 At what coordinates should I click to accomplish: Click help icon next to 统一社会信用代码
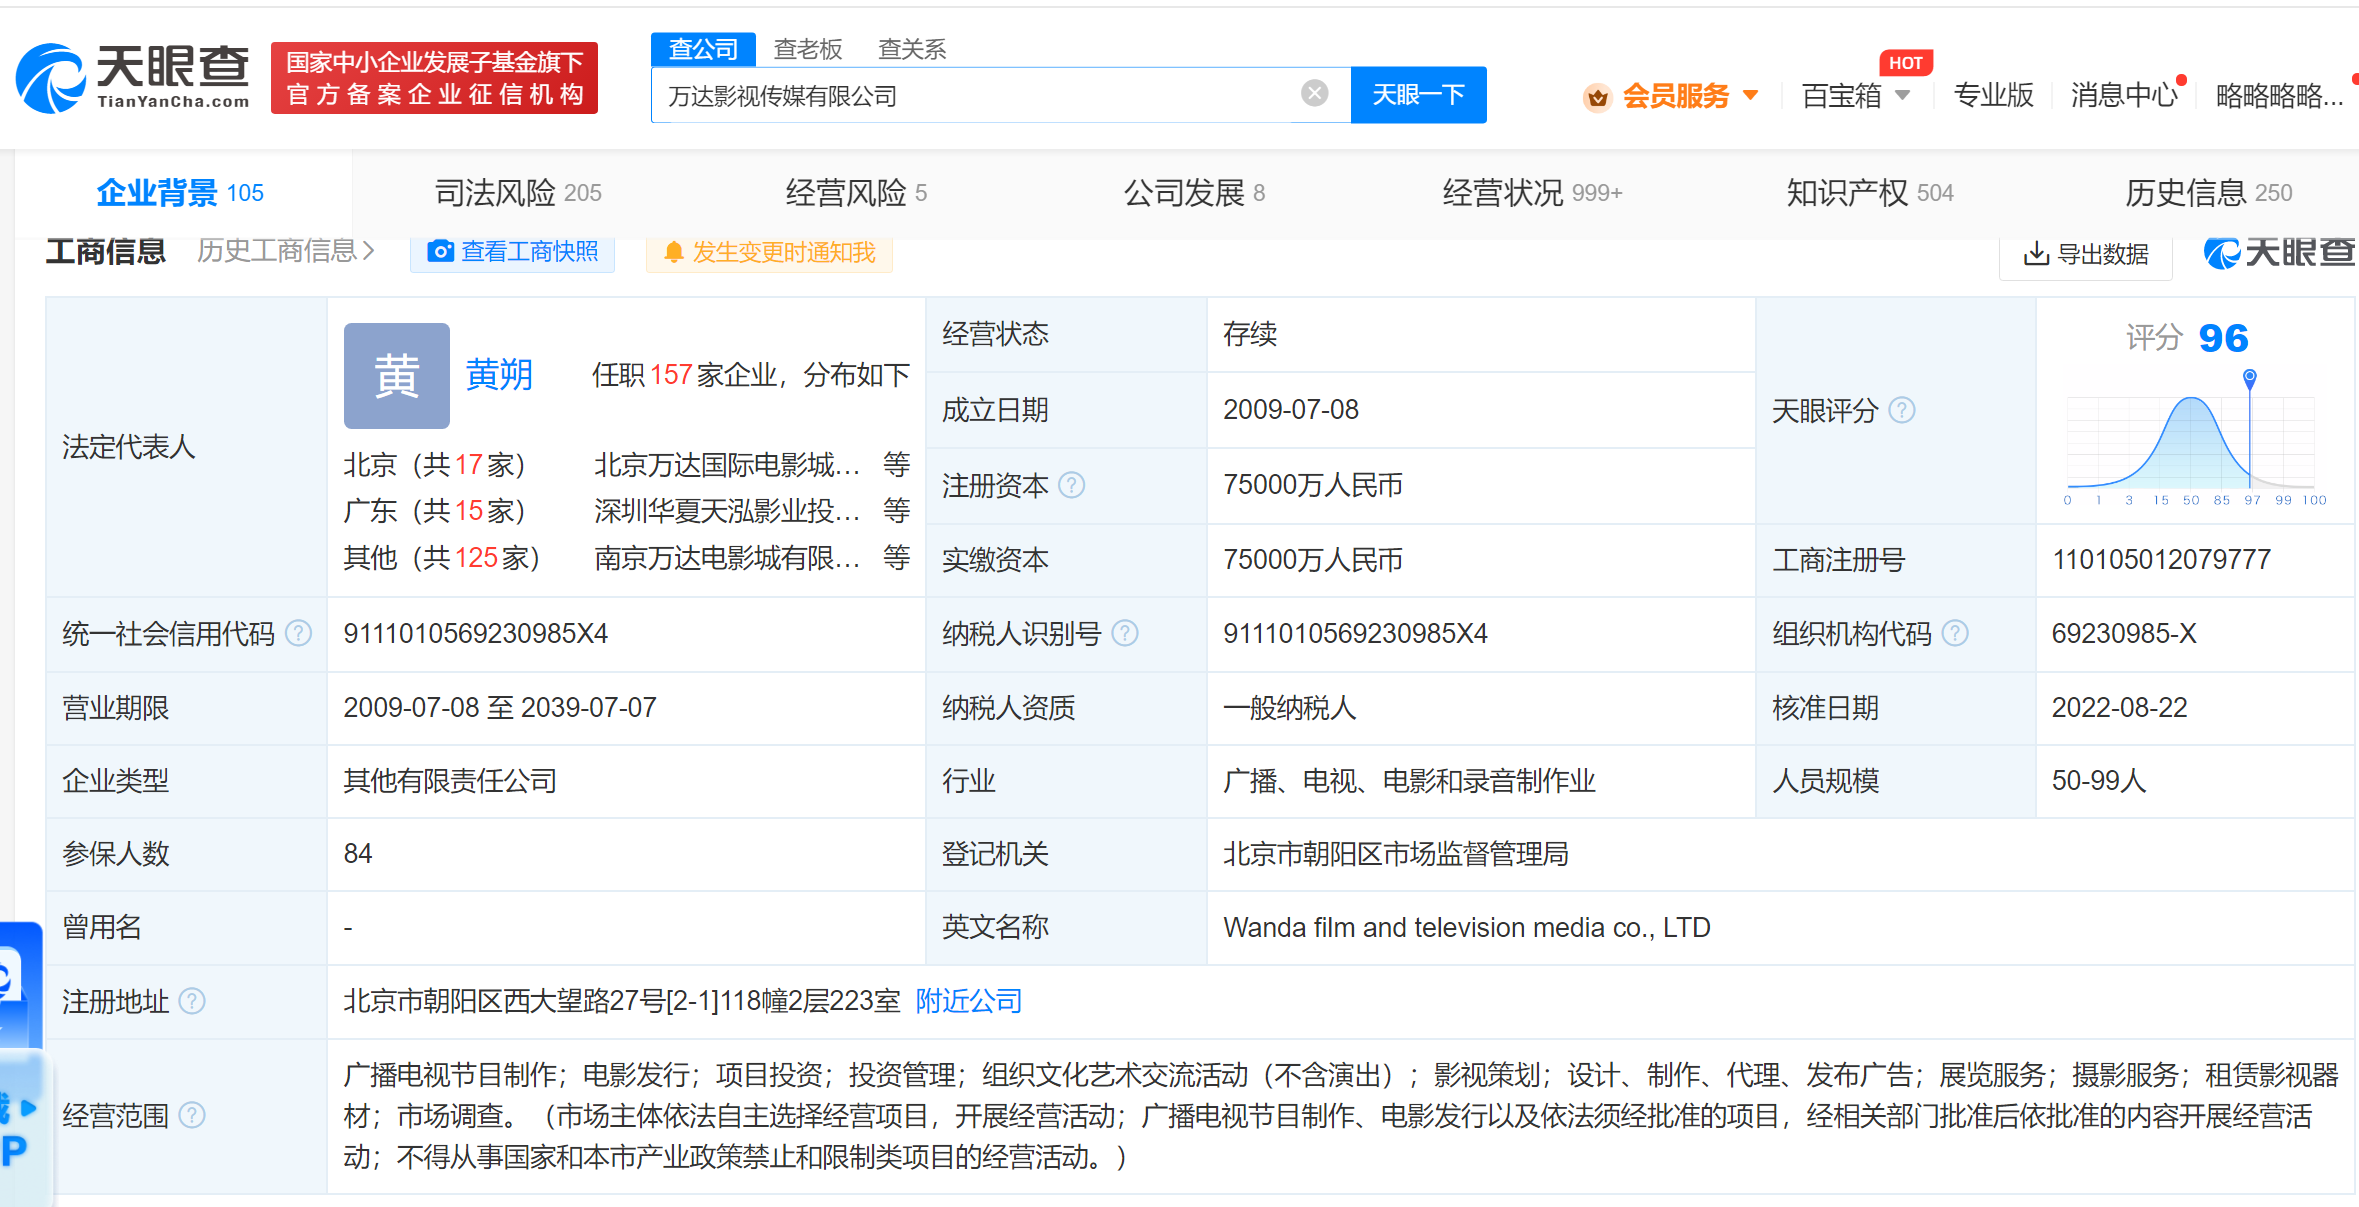click(298, 633)
